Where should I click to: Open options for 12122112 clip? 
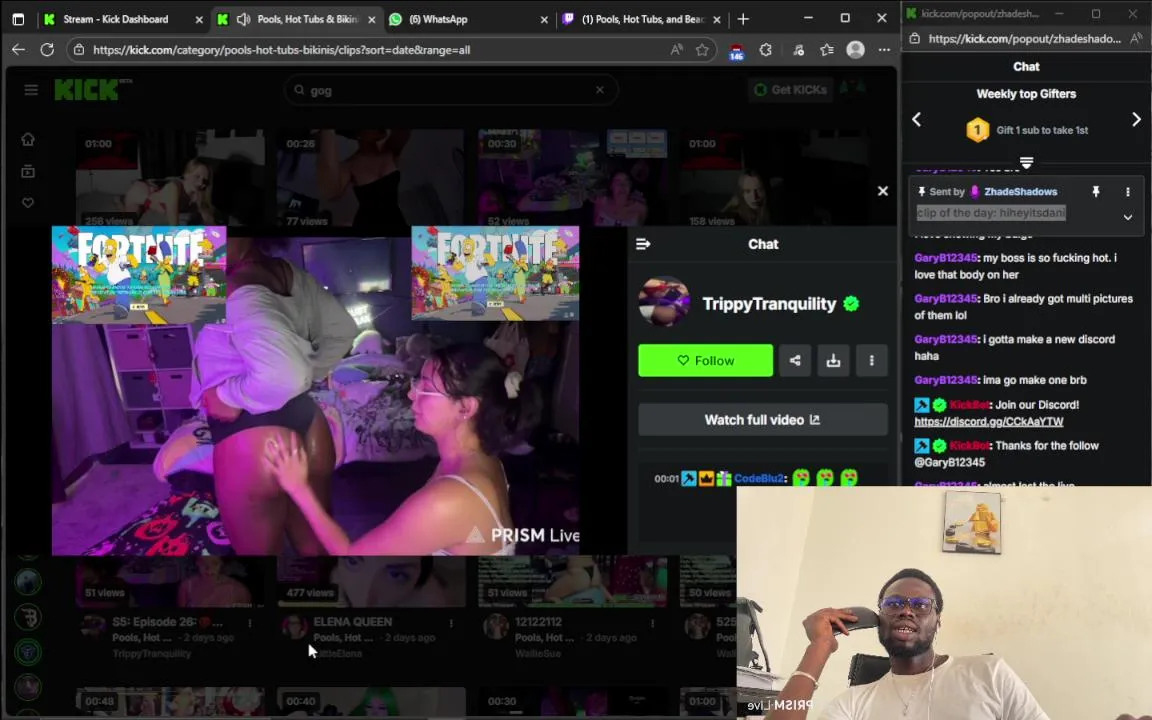tap(652, 623)
